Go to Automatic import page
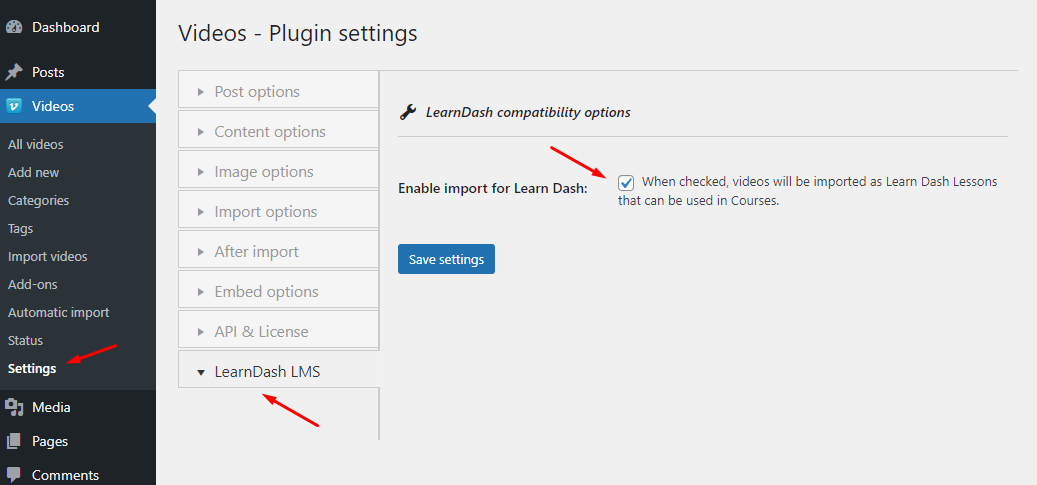 pyautogui.click(x=59, y=312)
